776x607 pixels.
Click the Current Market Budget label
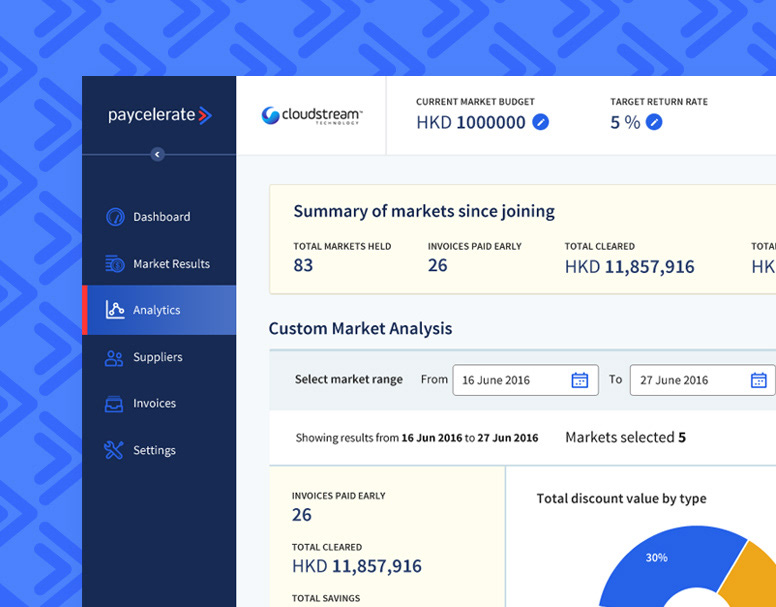click(475, 102)
